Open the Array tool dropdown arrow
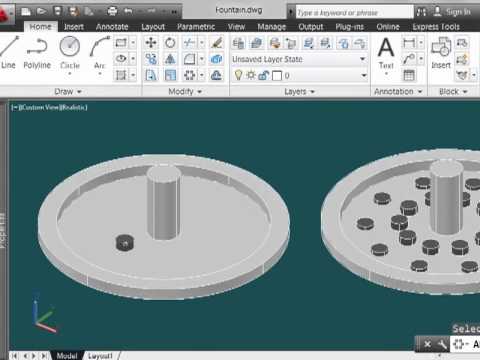The height and width of the screenshot is (360, 480). pyautogui.click(x=202, y=75)
